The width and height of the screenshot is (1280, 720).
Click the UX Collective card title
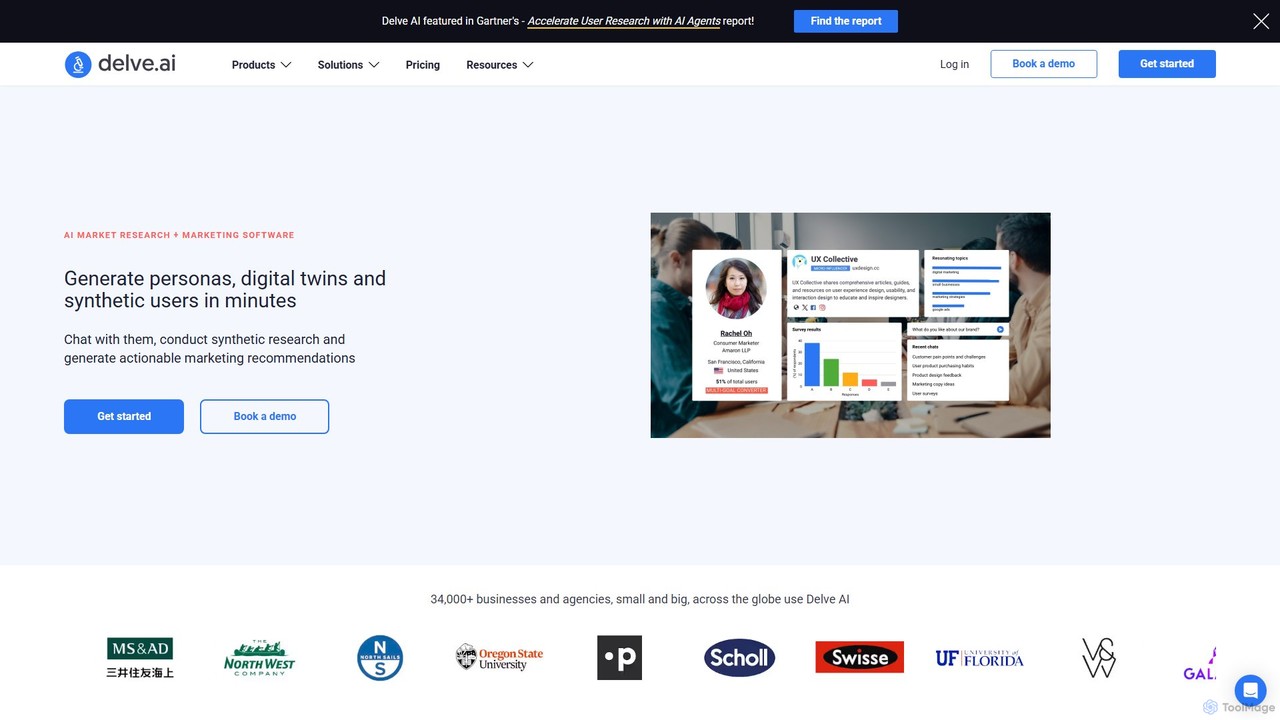[834, 259]
